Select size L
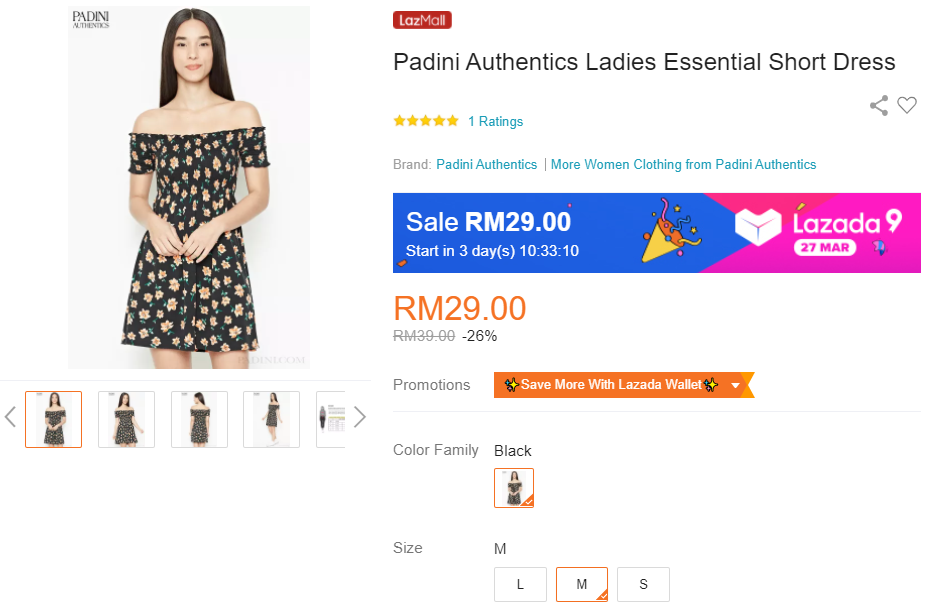Viewport: 929px width, 615px height. click(520, 584)
